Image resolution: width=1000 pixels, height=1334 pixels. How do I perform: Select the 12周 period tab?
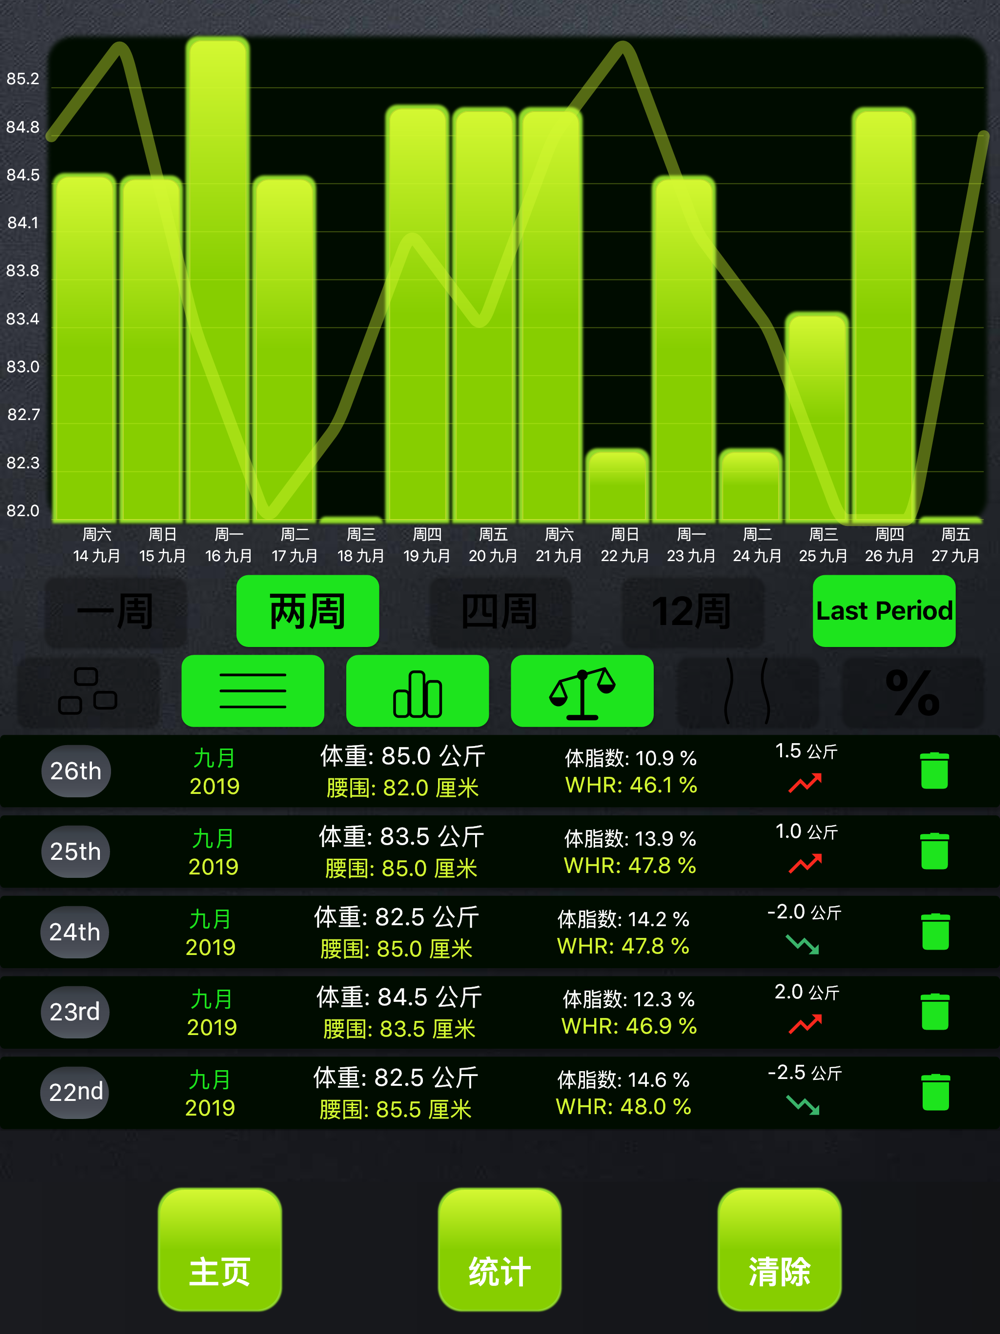[x=692, y=611]
